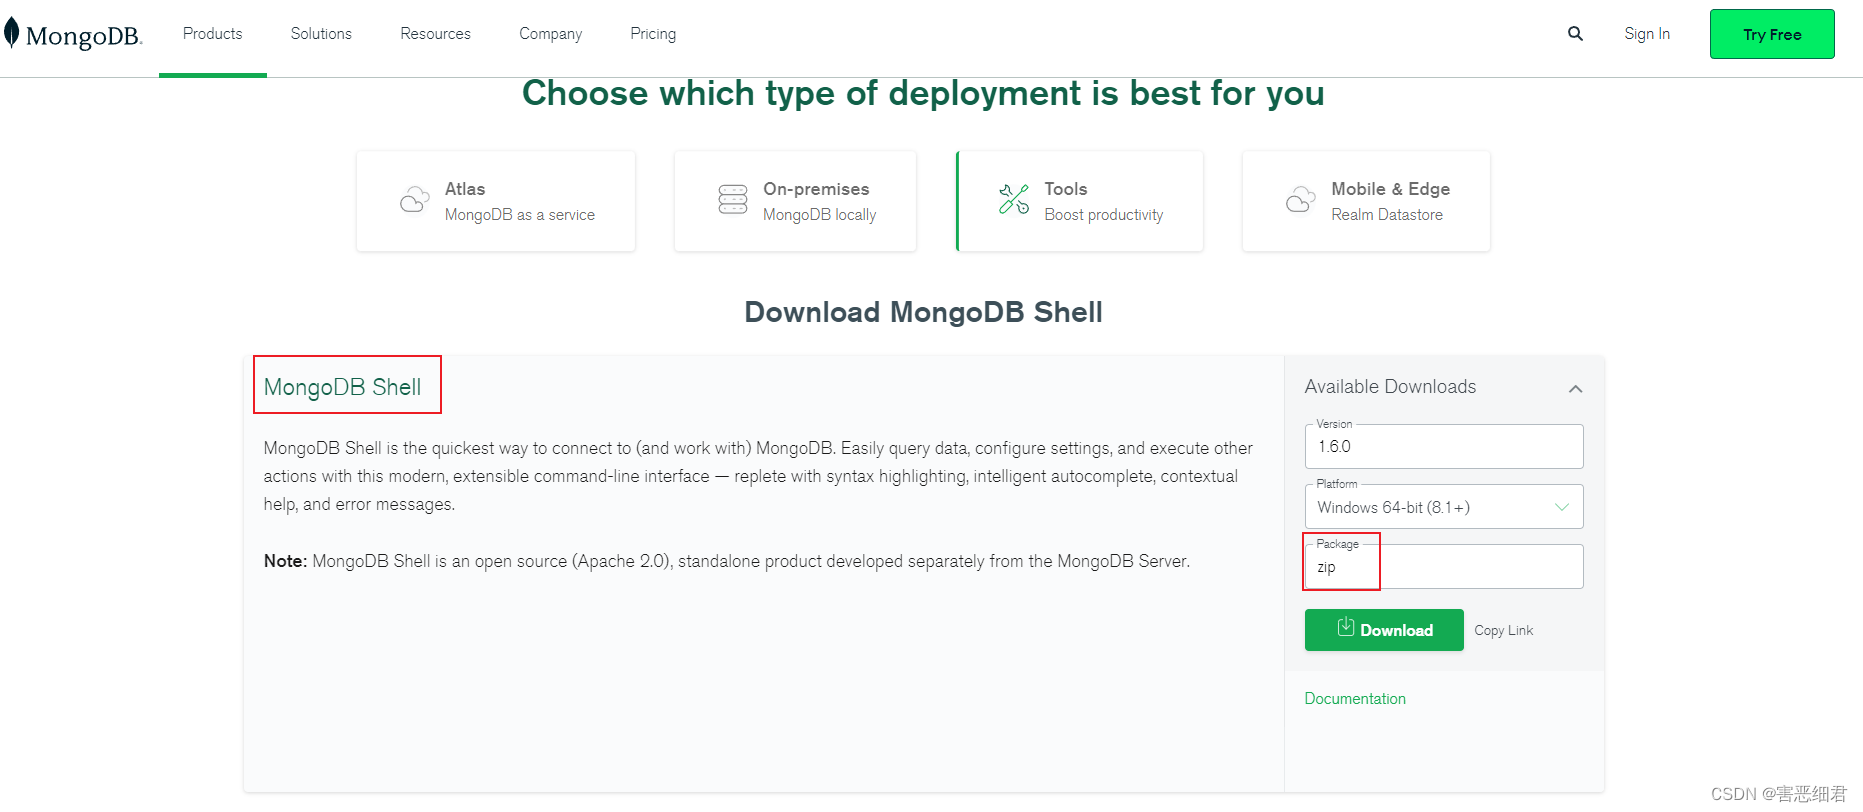Click the MongoDB wordmark text

(x=84, y=36)
